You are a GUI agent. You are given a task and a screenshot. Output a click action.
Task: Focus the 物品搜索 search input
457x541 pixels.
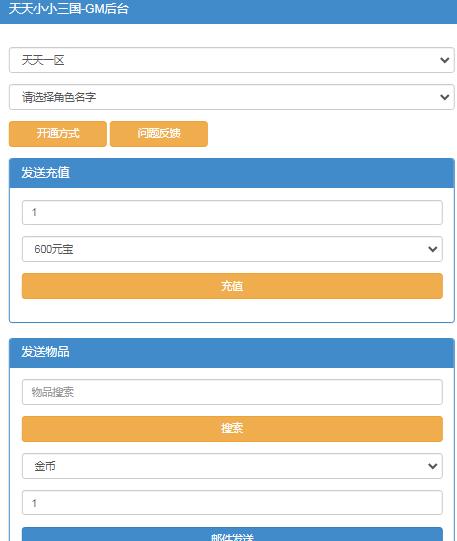click(232, 392)
